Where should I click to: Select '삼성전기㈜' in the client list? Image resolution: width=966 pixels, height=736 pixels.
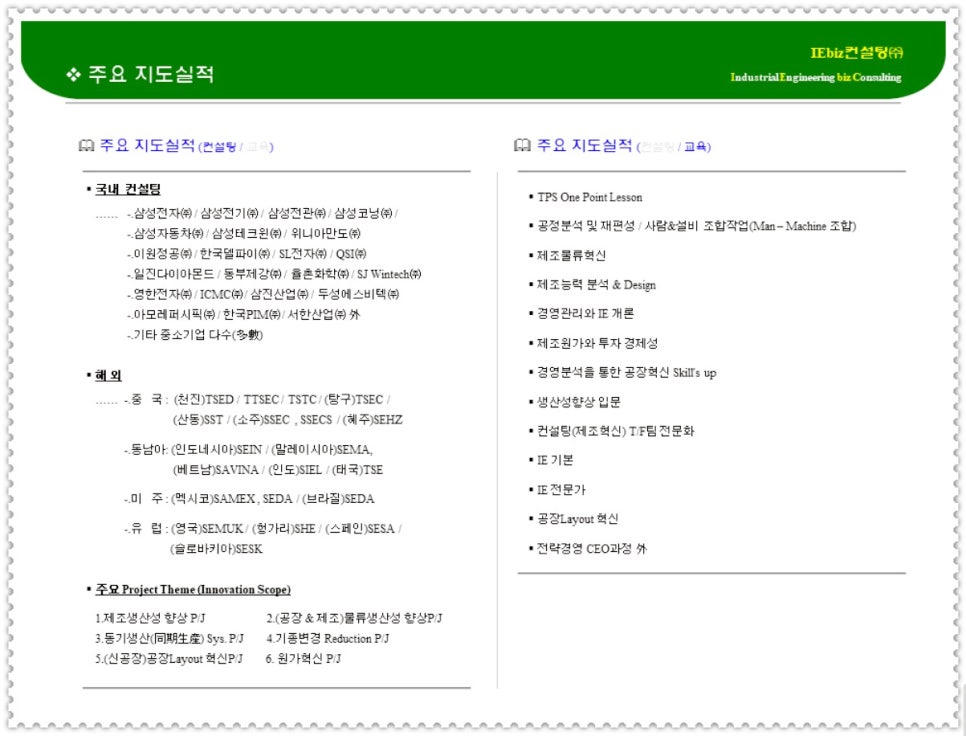click(x=229, y=213)
